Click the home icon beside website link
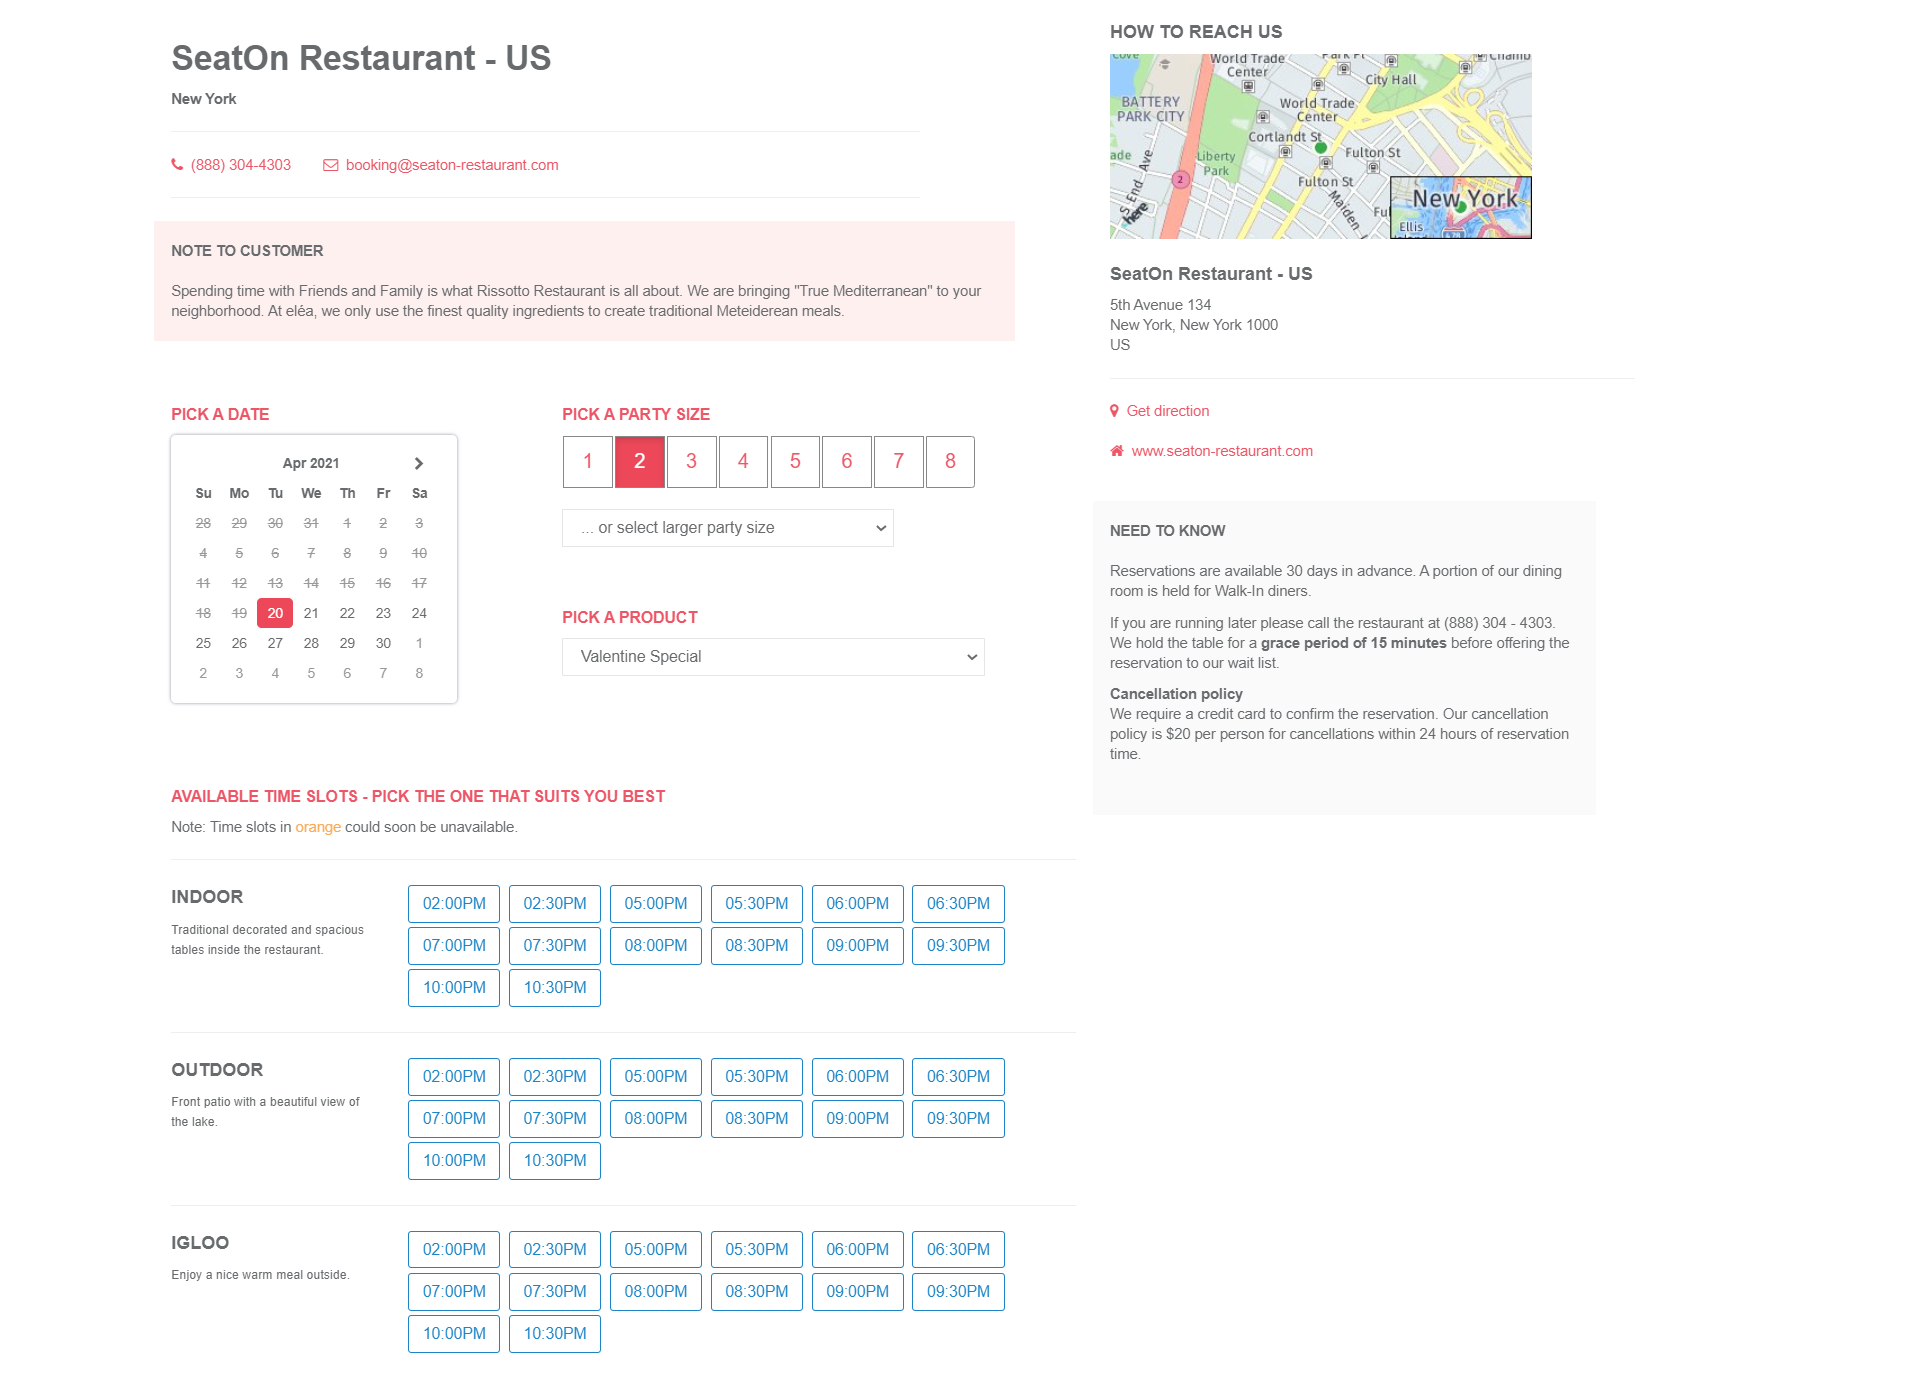This screenshot has height=1397, width=1919. 1116,451
